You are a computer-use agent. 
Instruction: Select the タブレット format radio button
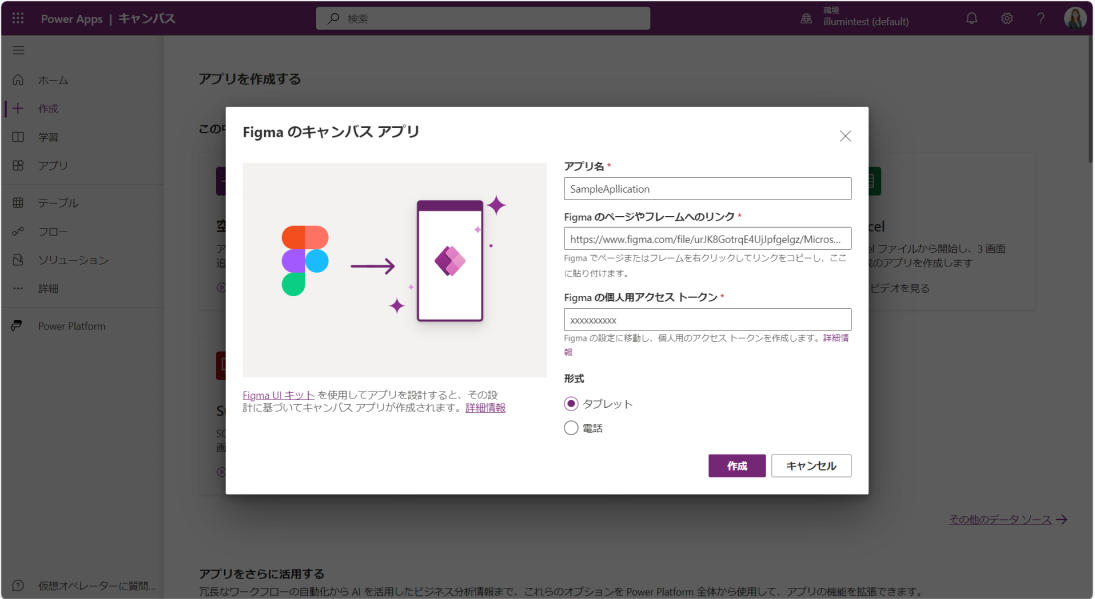571,404
